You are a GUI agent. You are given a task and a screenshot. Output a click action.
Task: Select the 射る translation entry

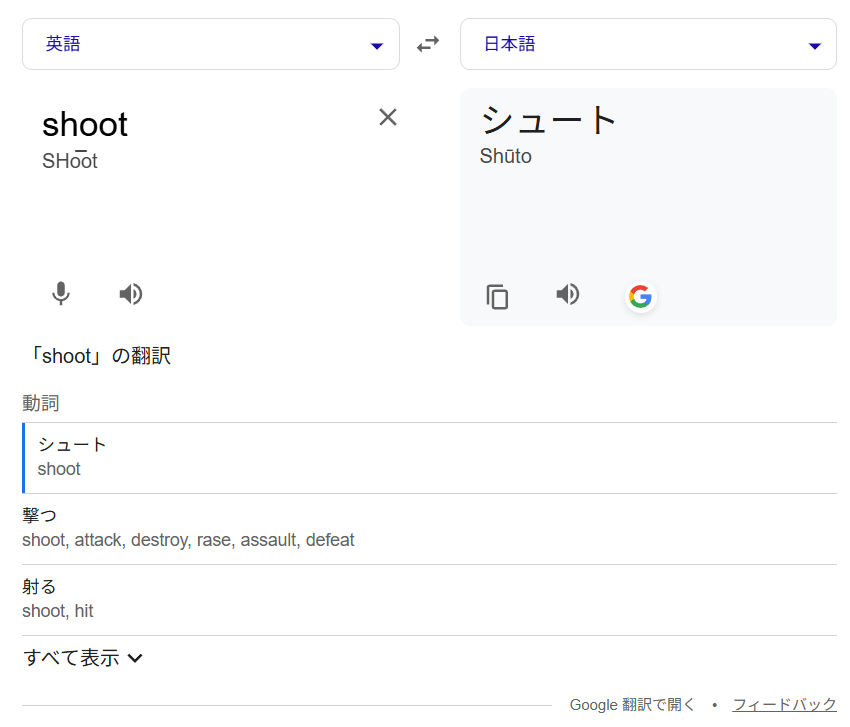(x=40, y=587)
